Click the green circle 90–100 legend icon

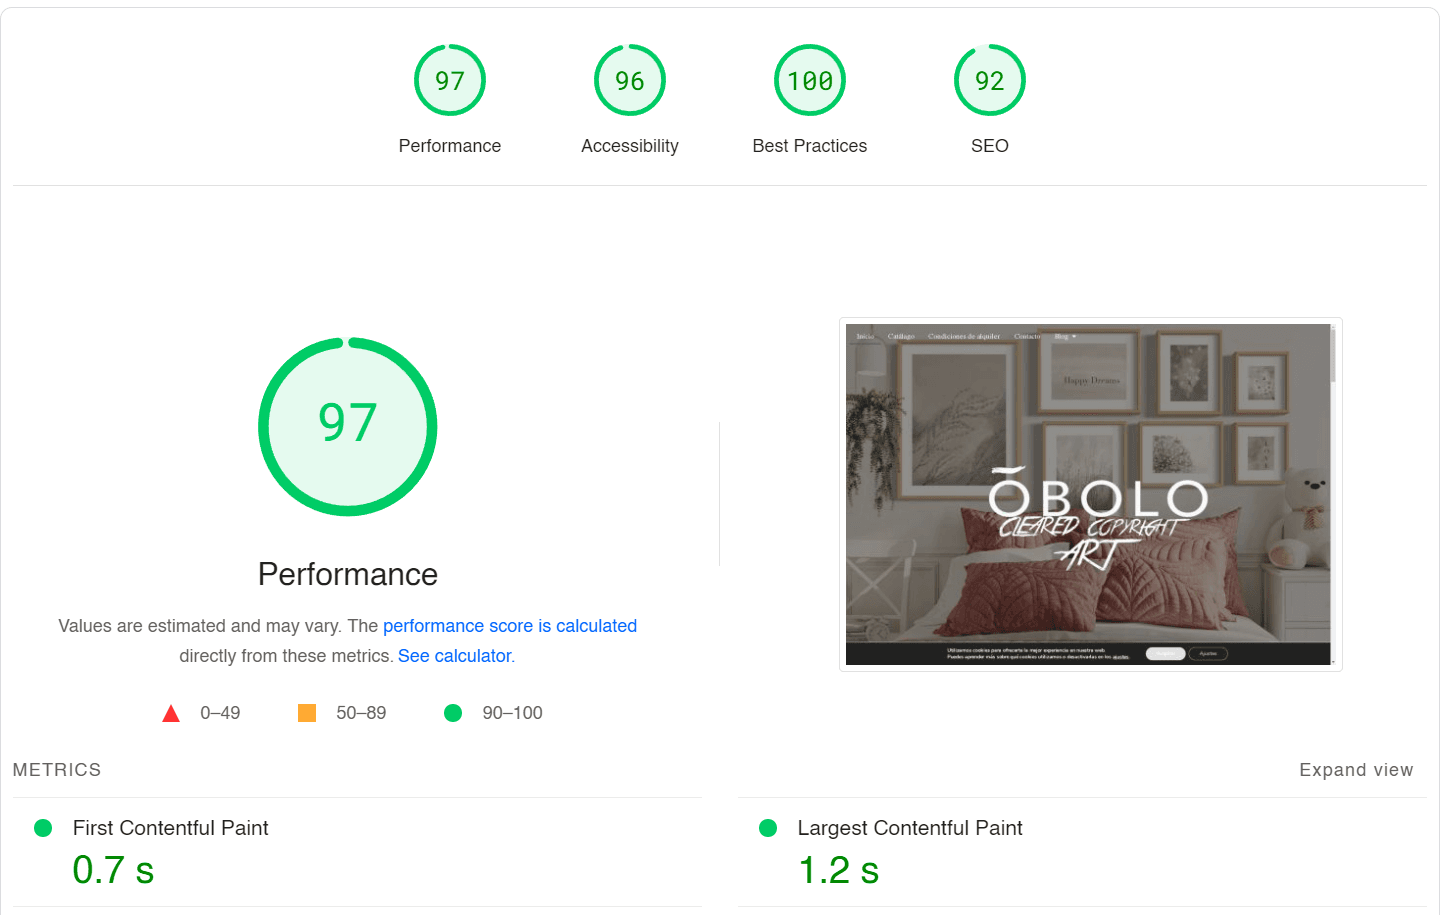tap(453, 713)
